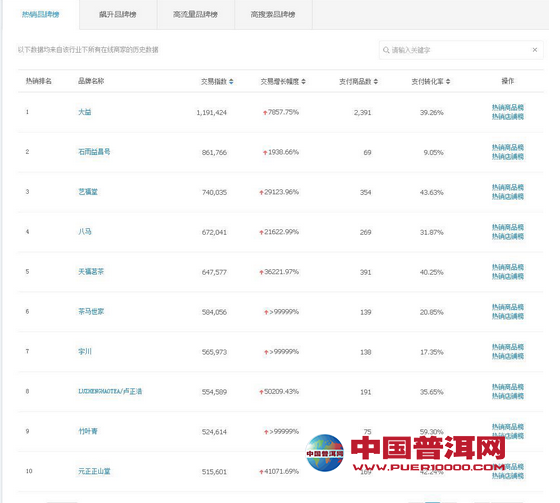Open brand 艺福堂 in rank 3
560x503 pixels.
(88, 192)
